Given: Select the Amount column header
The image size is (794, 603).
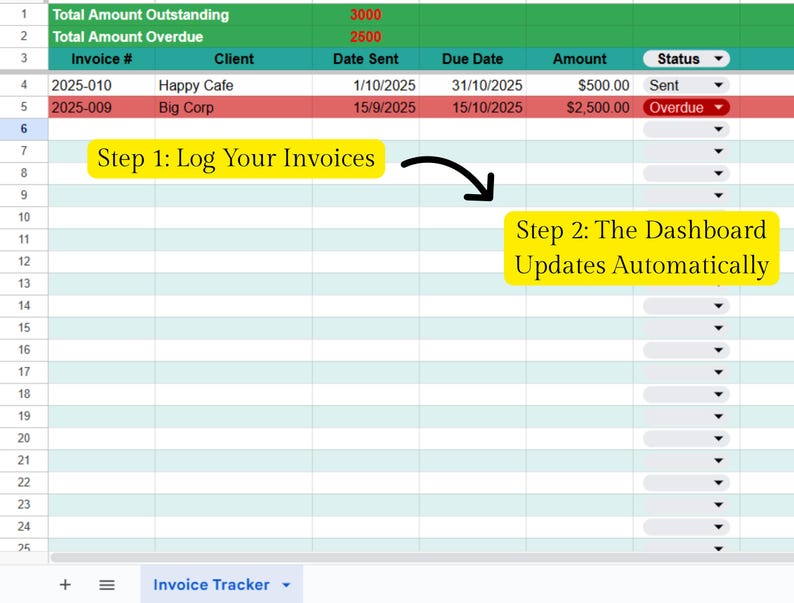Looking at the screenshot, I should click(579, 59).
